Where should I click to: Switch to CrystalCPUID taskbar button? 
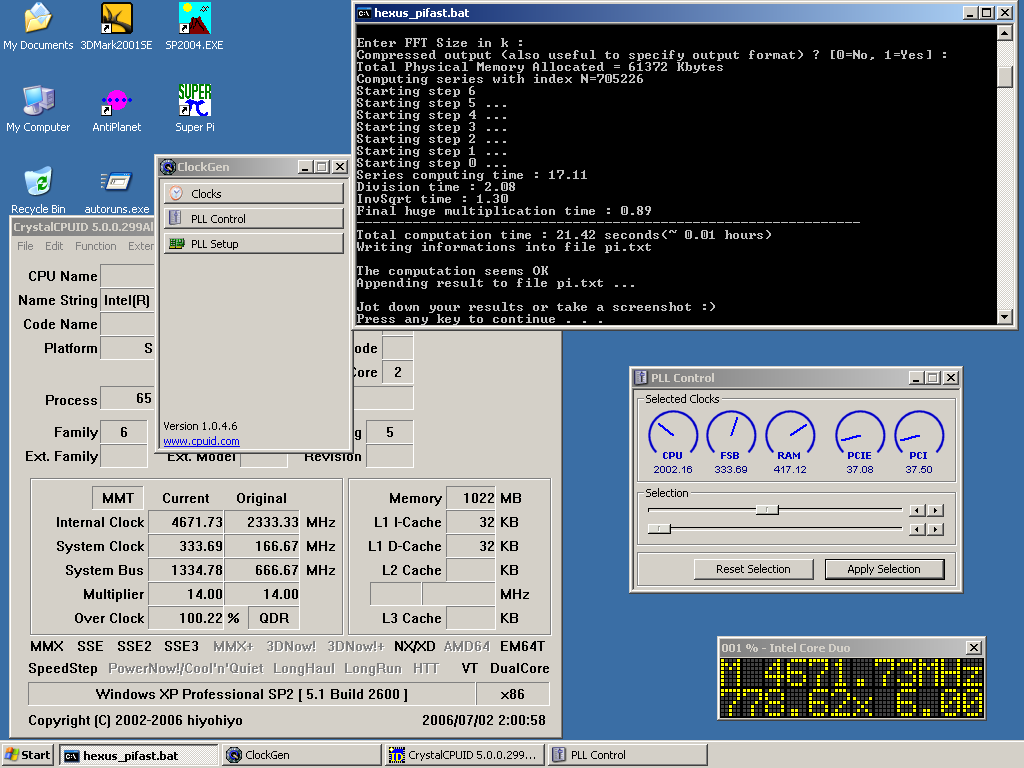464,756
